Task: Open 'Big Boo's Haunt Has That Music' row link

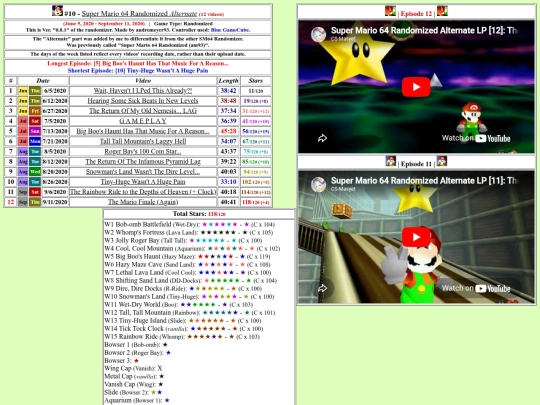Action: point(143,131)
